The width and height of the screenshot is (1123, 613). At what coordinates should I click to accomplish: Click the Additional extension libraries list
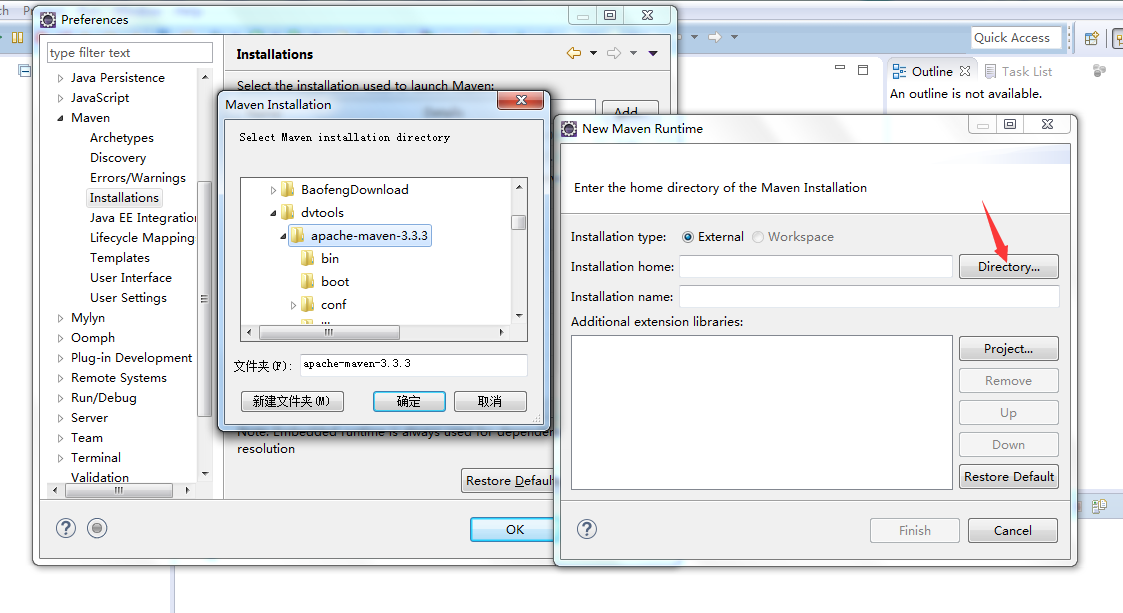(761, 412)
